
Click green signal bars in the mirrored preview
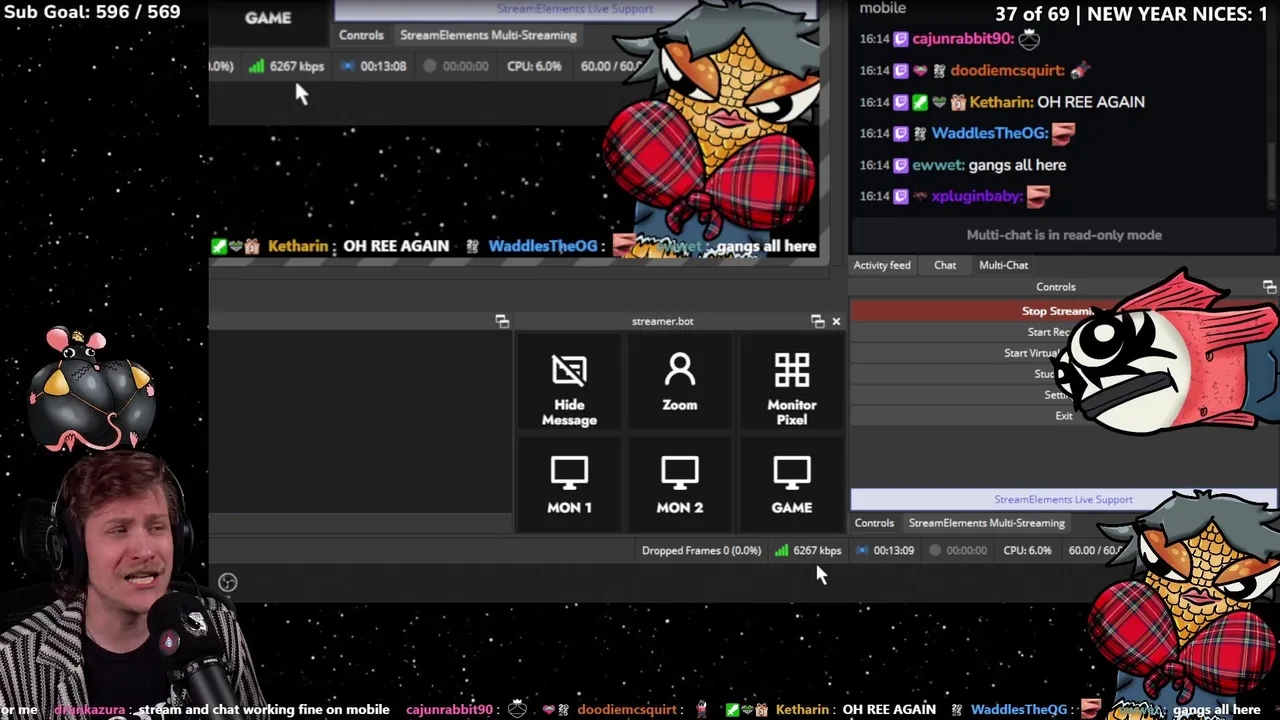tap(256, 66)
